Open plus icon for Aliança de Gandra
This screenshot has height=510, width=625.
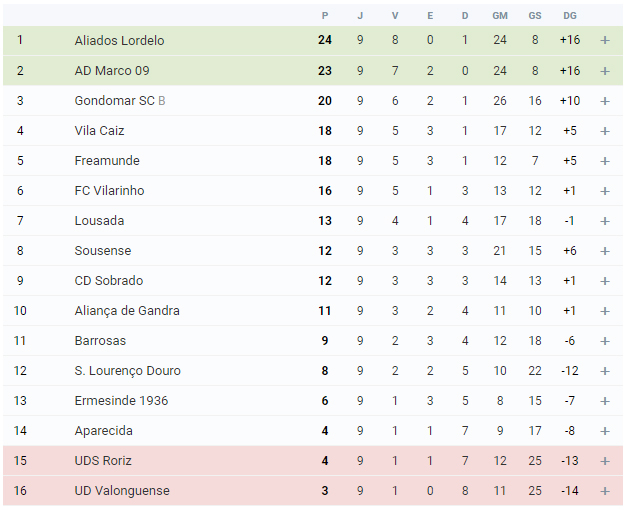tap(605, 311)
